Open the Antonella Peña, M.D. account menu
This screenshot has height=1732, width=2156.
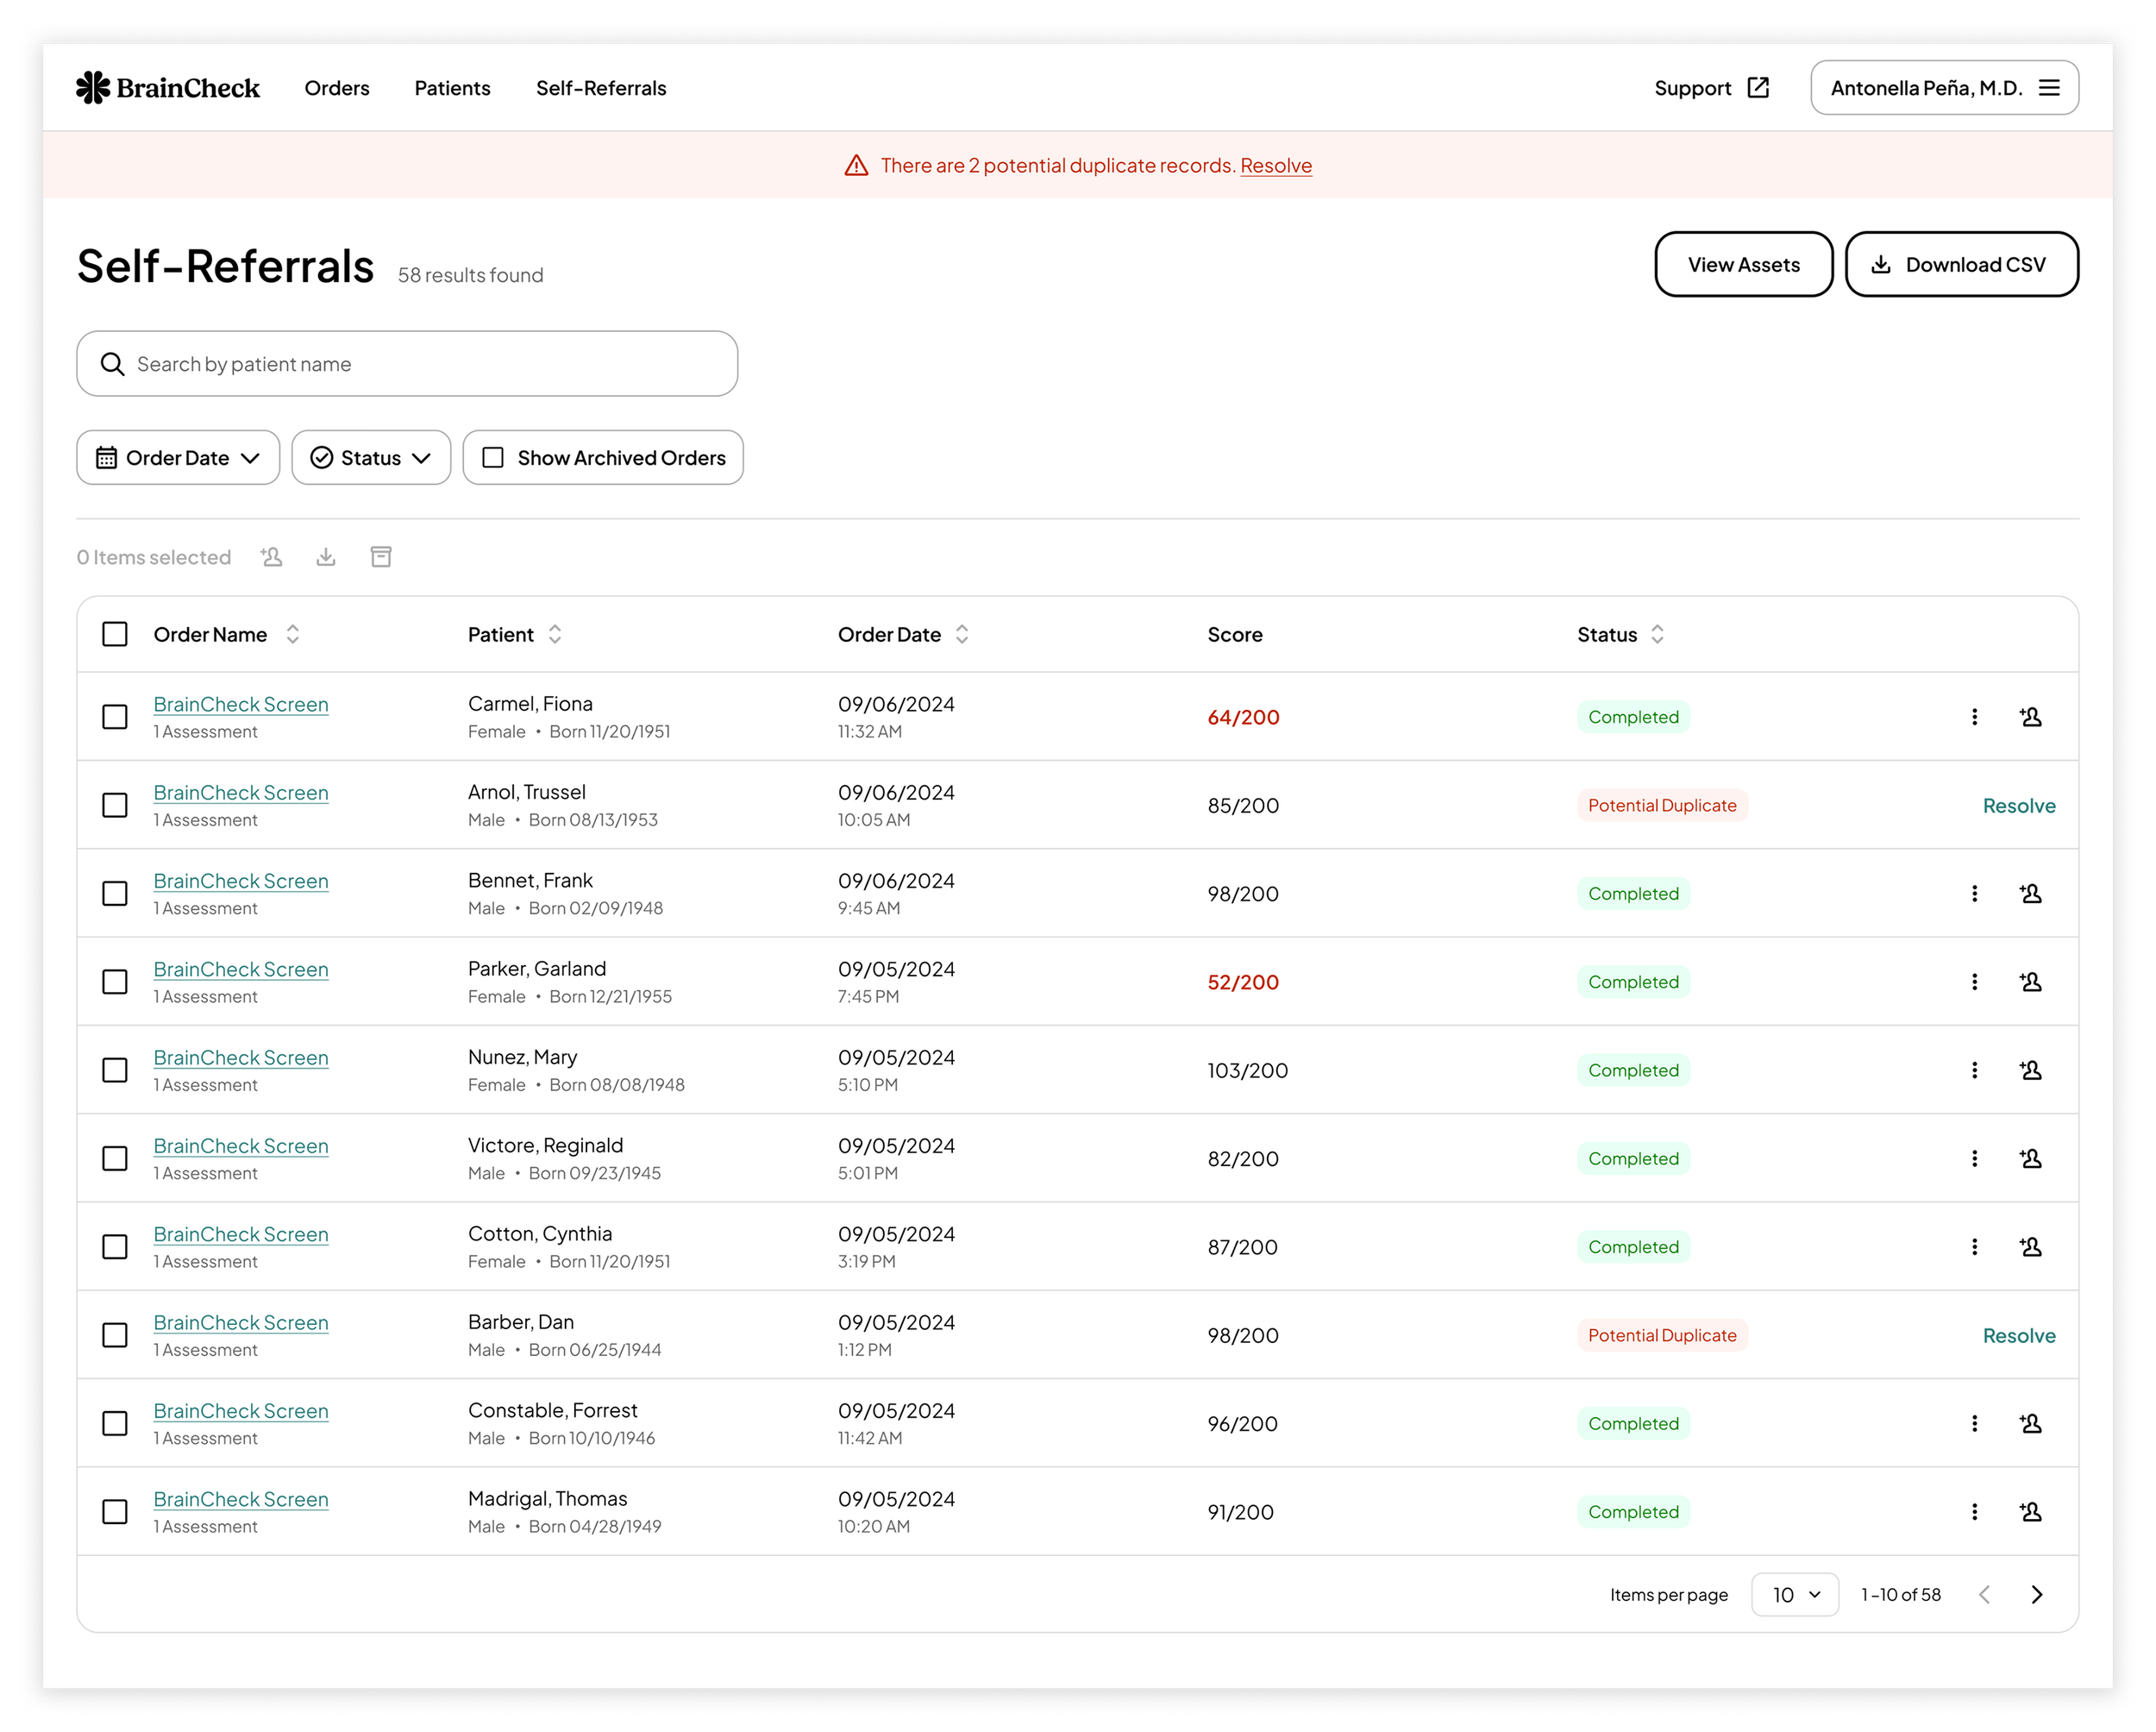click(1943, 88)
